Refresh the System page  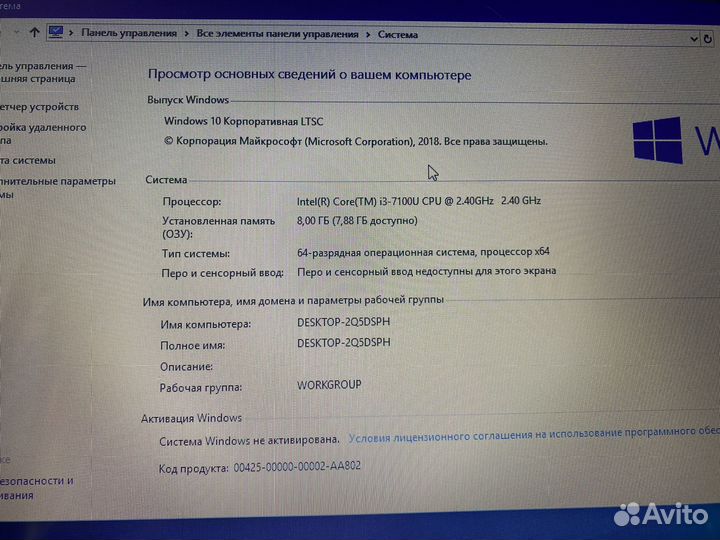tap(708, 39)
